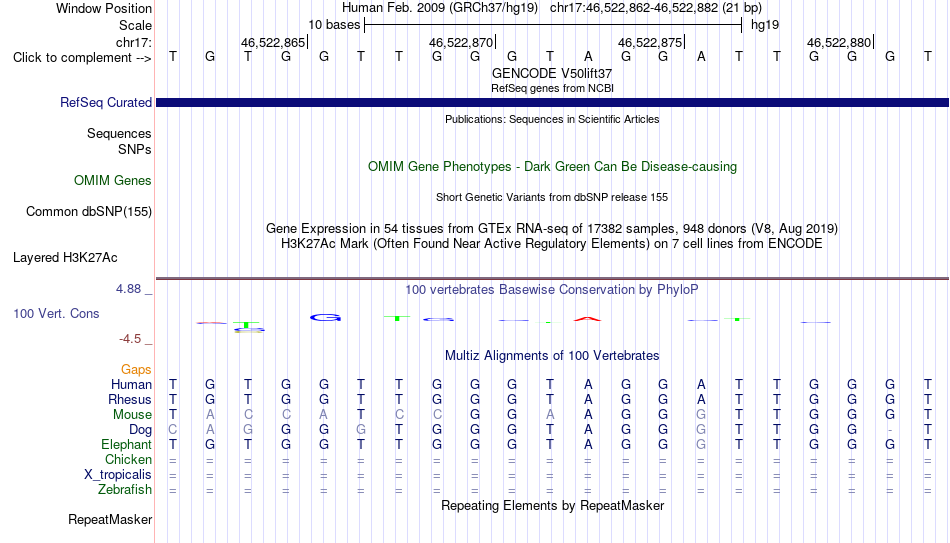This screenshot has width=950, height=543.
Task: Select the X_tropicalis species row label
Action: point(118,475)
